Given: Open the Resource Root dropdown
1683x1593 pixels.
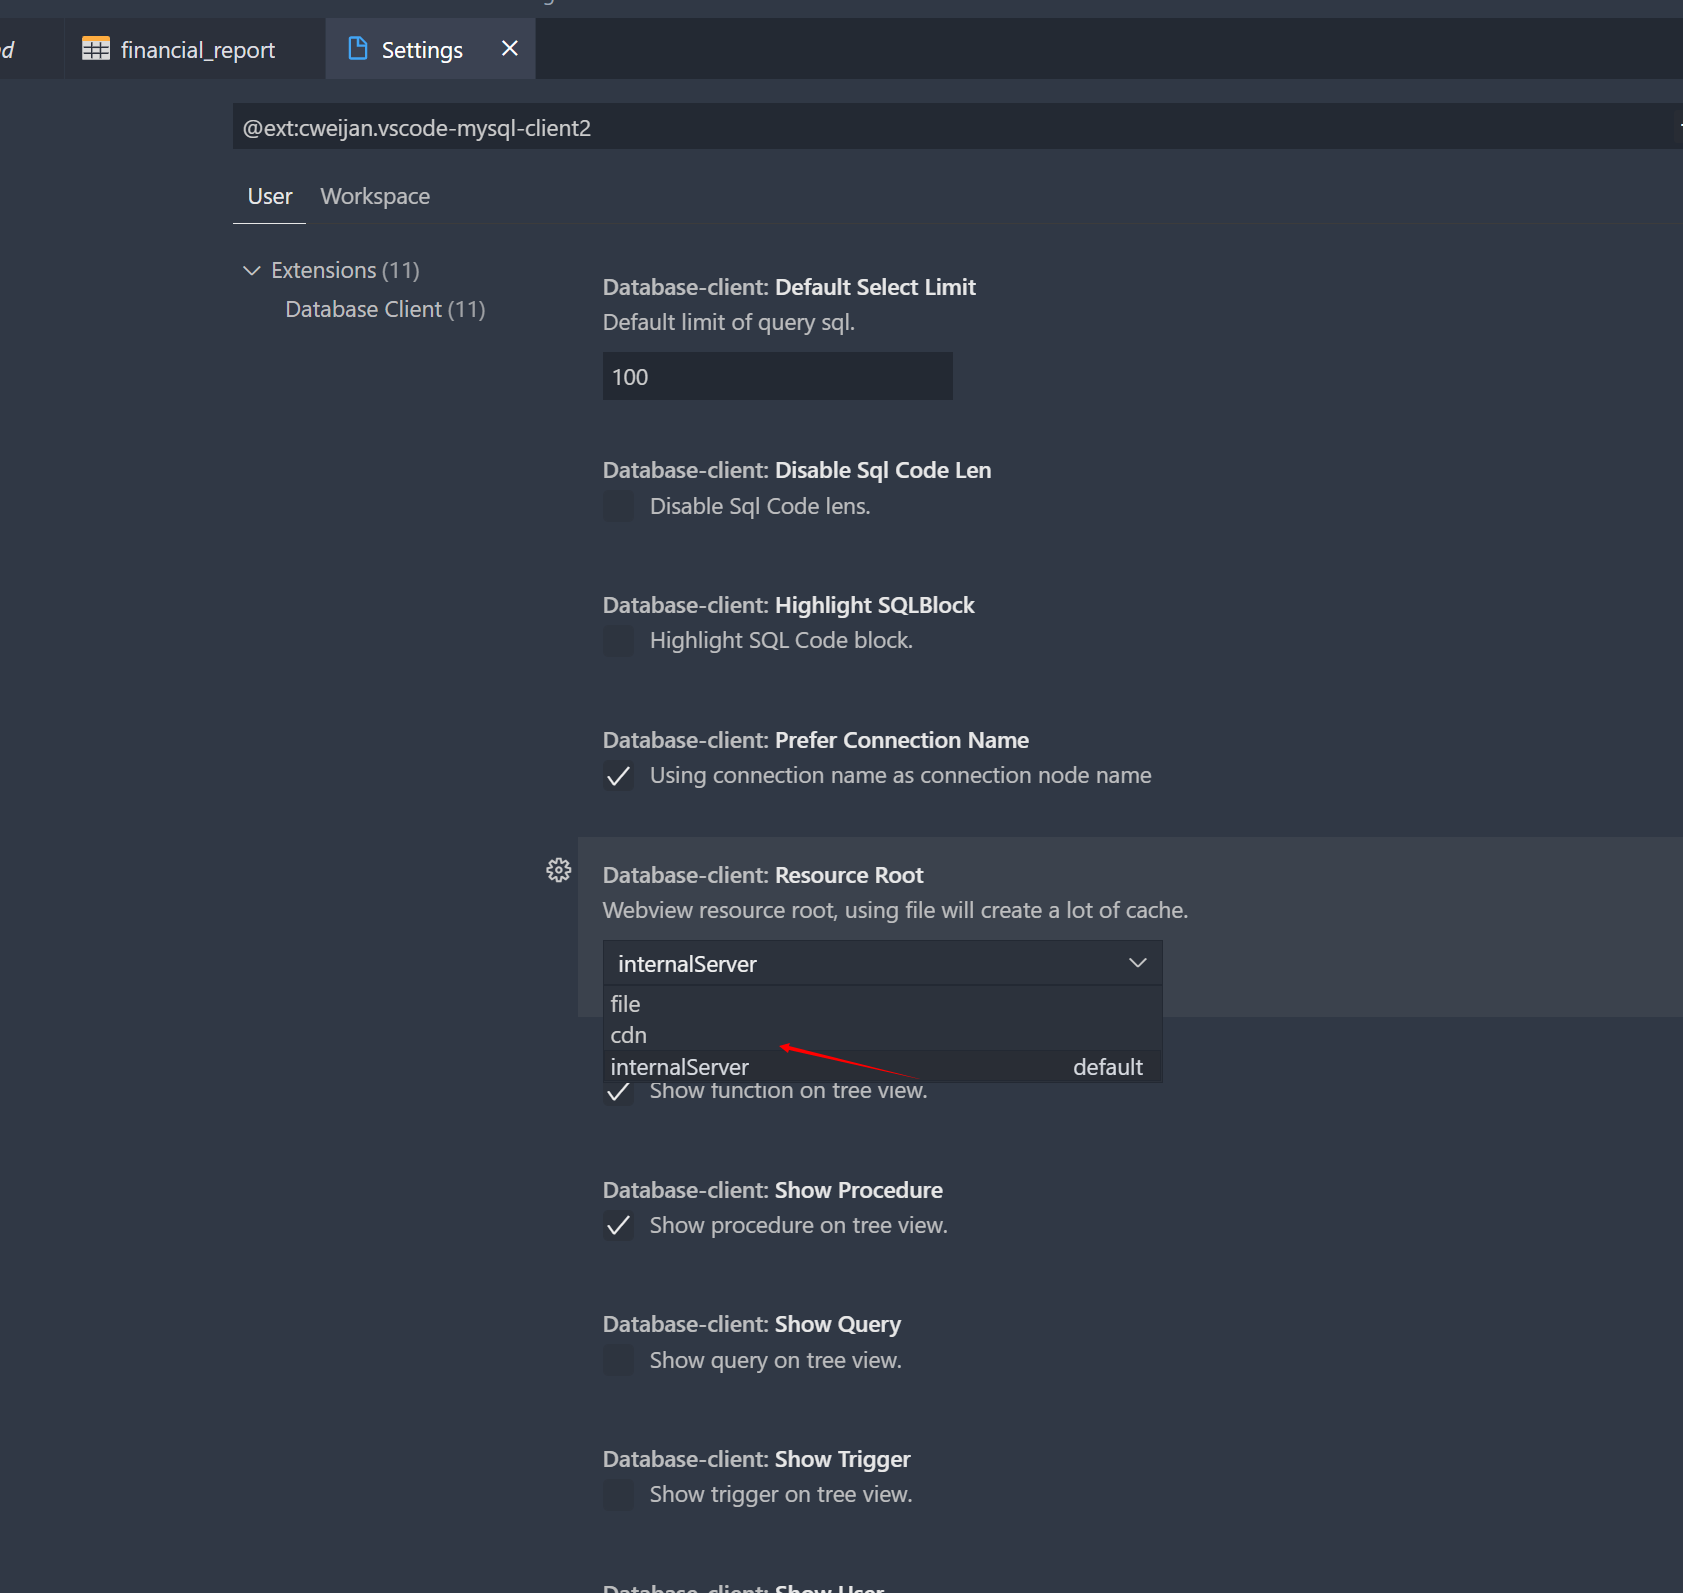Looking at the screenshot, I should pyautogui.click(x=1137, y=963).
